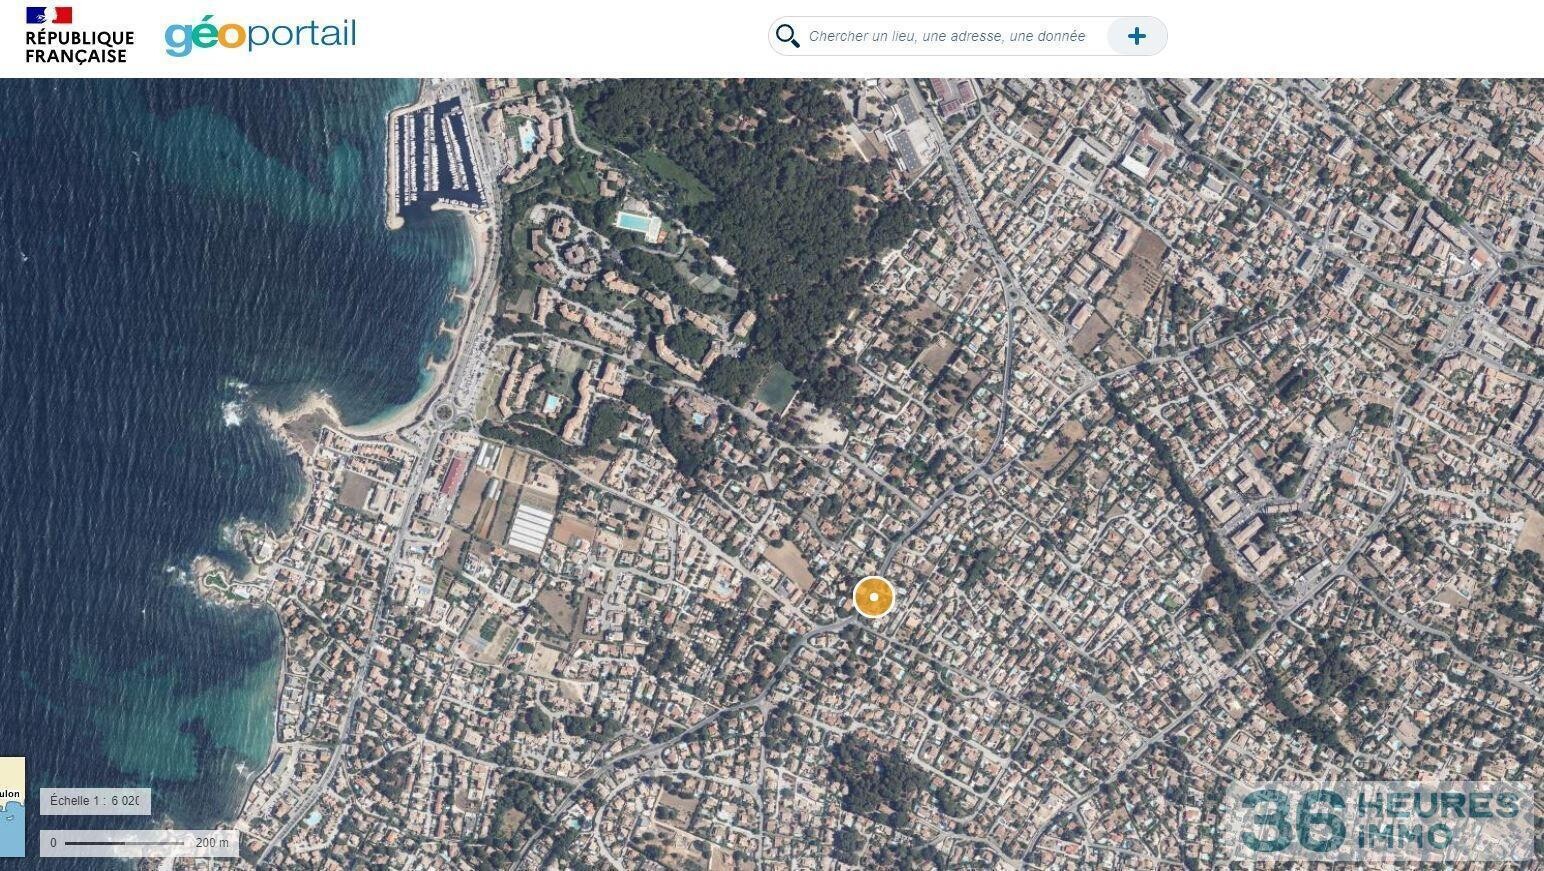The width and height of the screenshot is (1544, 871).
Task: Click the 0–200 m scale bar
Action: pos(139,843)
